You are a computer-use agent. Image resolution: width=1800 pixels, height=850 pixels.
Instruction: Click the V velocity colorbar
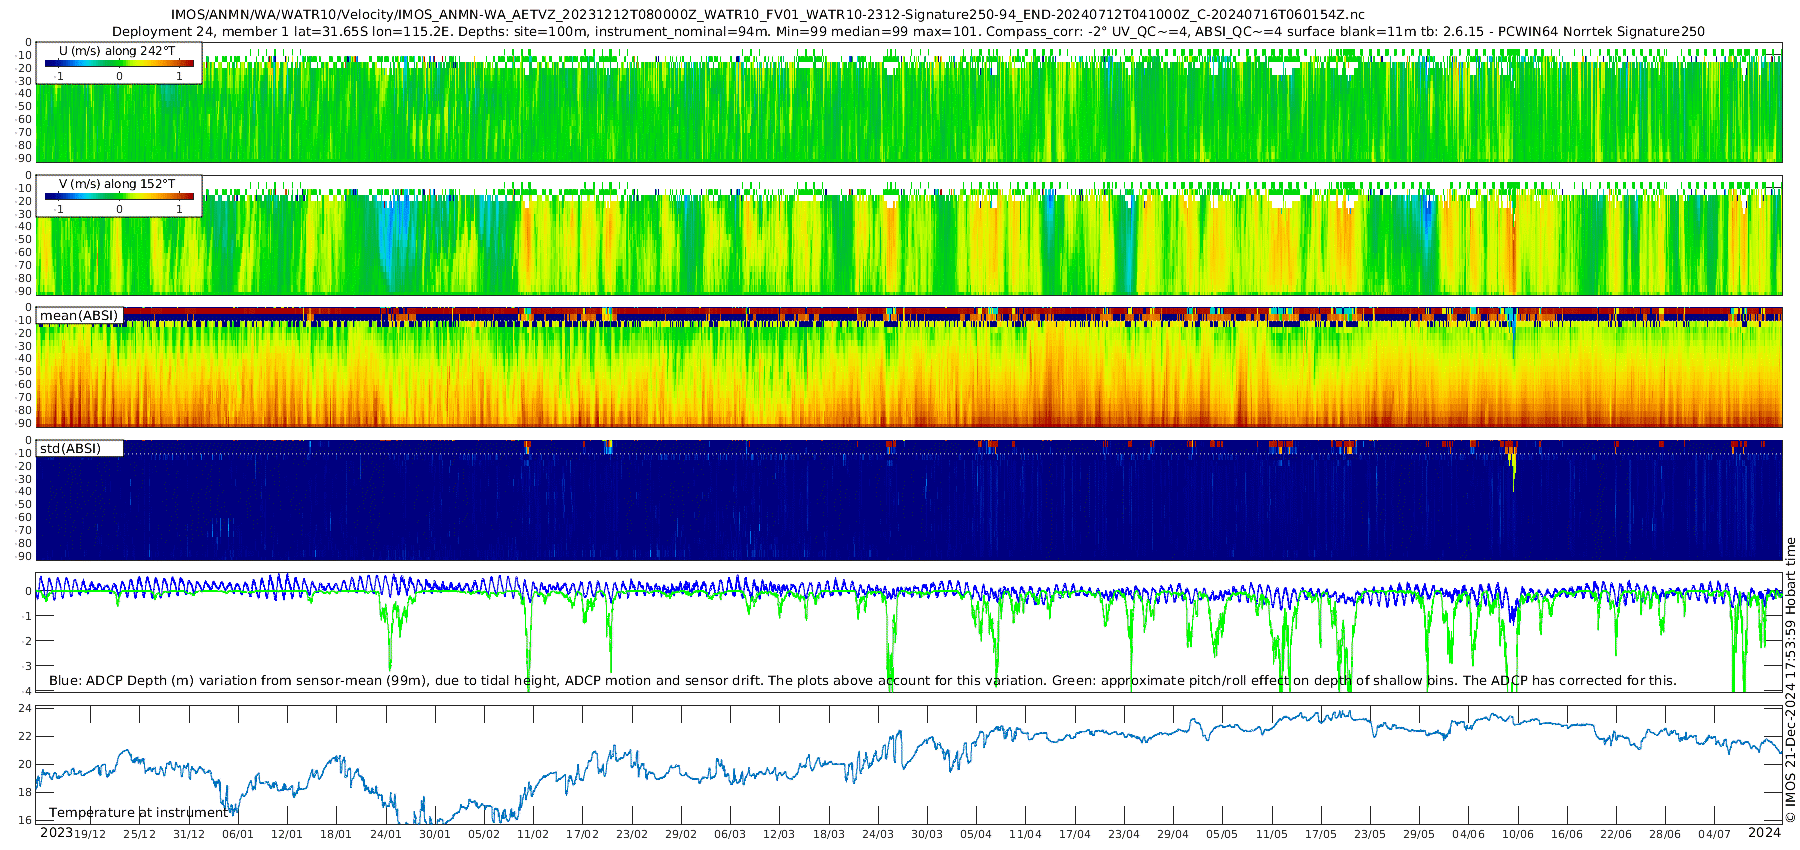[119, 197]
